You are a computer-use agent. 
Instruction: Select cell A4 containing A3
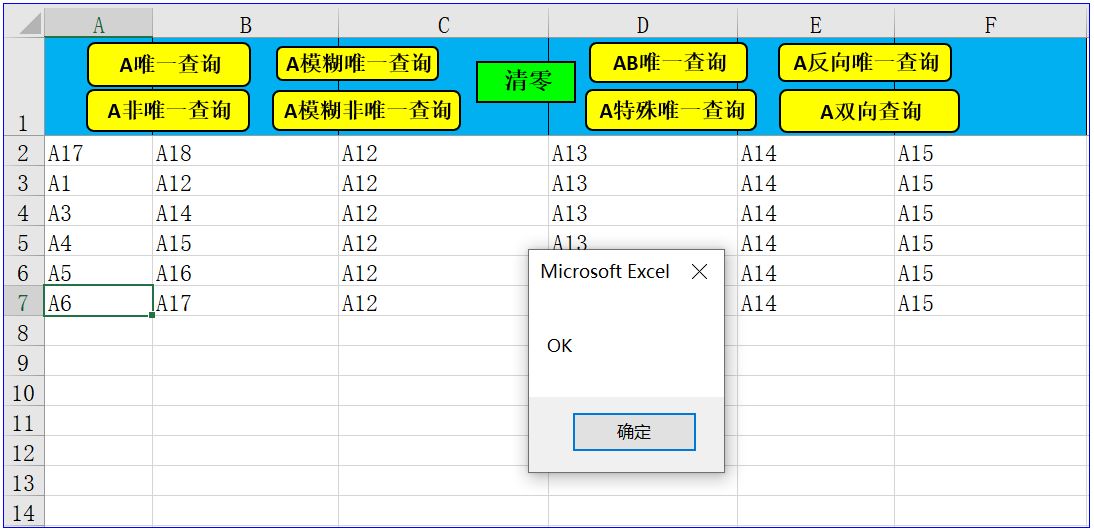(x=98, y=211)
